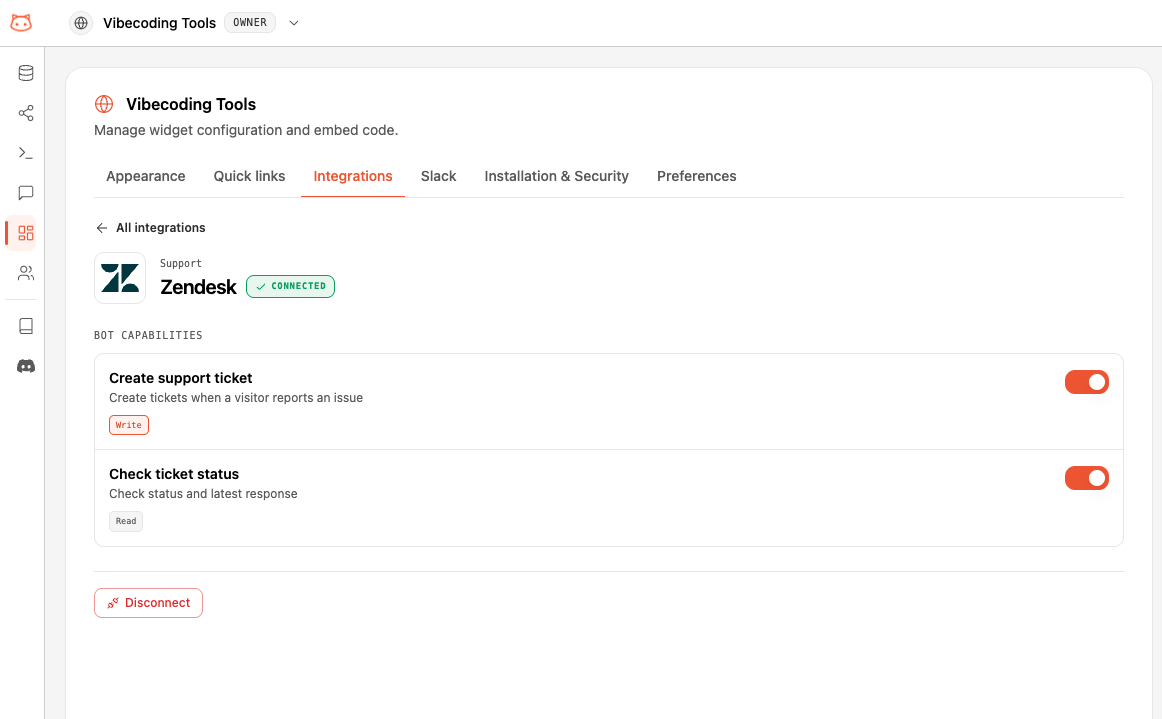This screenshot has height=719, width=1162.
Task: Click the orange globe icon beside the Vibecoding Tools heading
Action: [x=104, y=104]
